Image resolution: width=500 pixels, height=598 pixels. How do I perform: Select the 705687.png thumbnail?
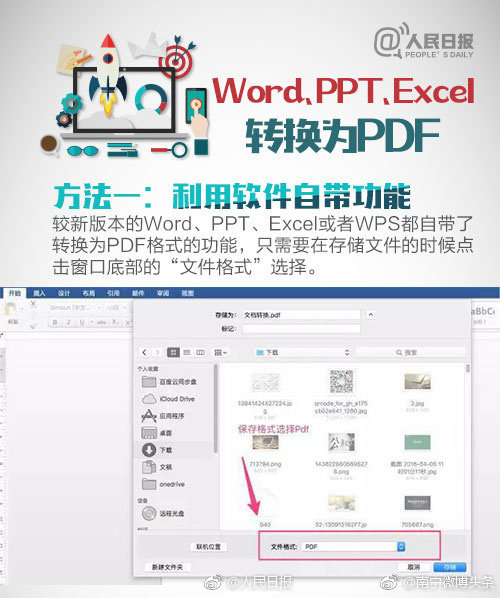pos(418,503)
